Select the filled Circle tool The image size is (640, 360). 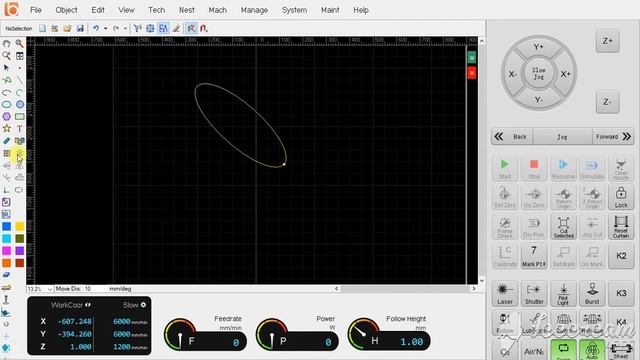click(20, 104)
